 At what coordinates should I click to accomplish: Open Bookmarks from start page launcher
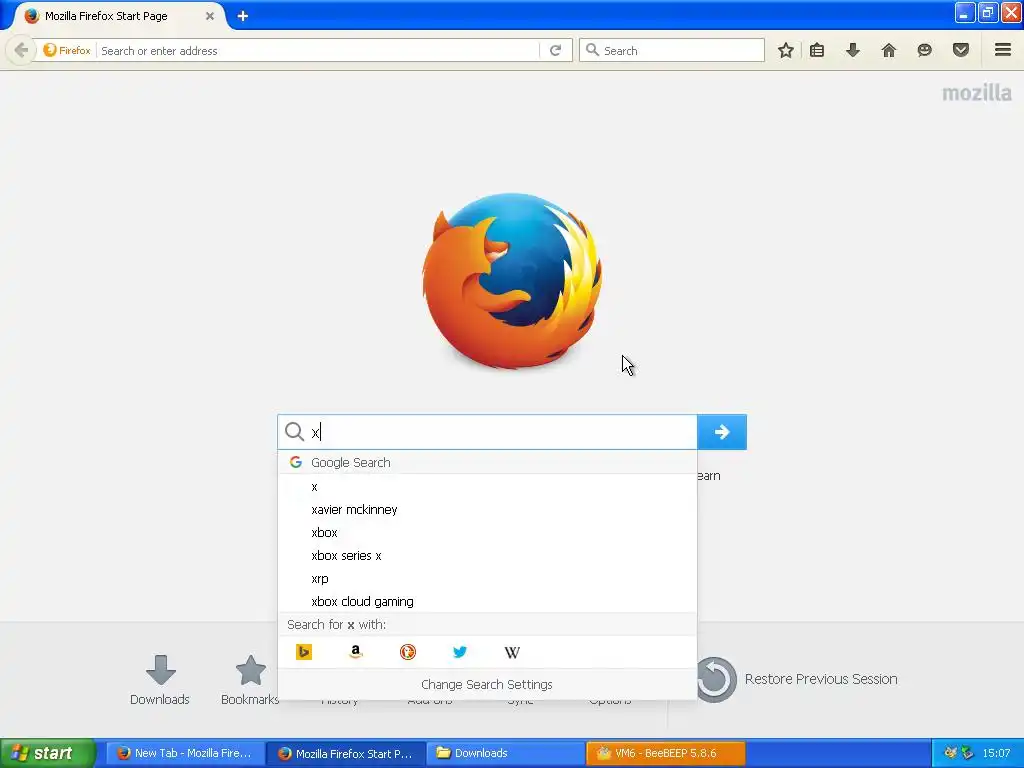250,680
